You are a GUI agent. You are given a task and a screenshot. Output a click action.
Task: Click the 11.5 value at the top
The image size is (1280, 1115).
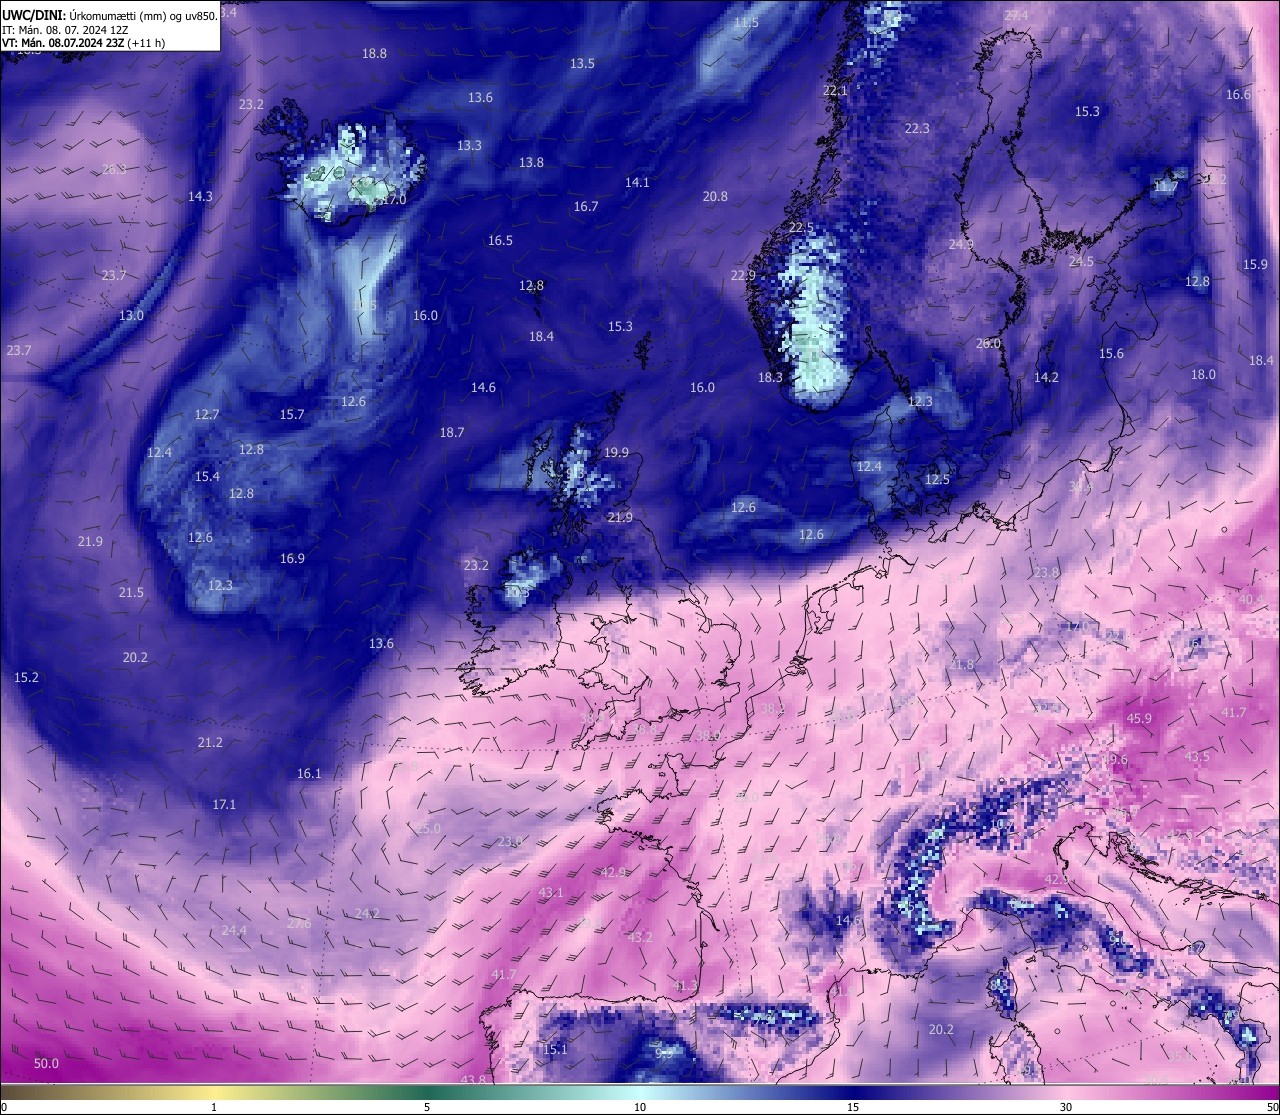tap(746, 22)
